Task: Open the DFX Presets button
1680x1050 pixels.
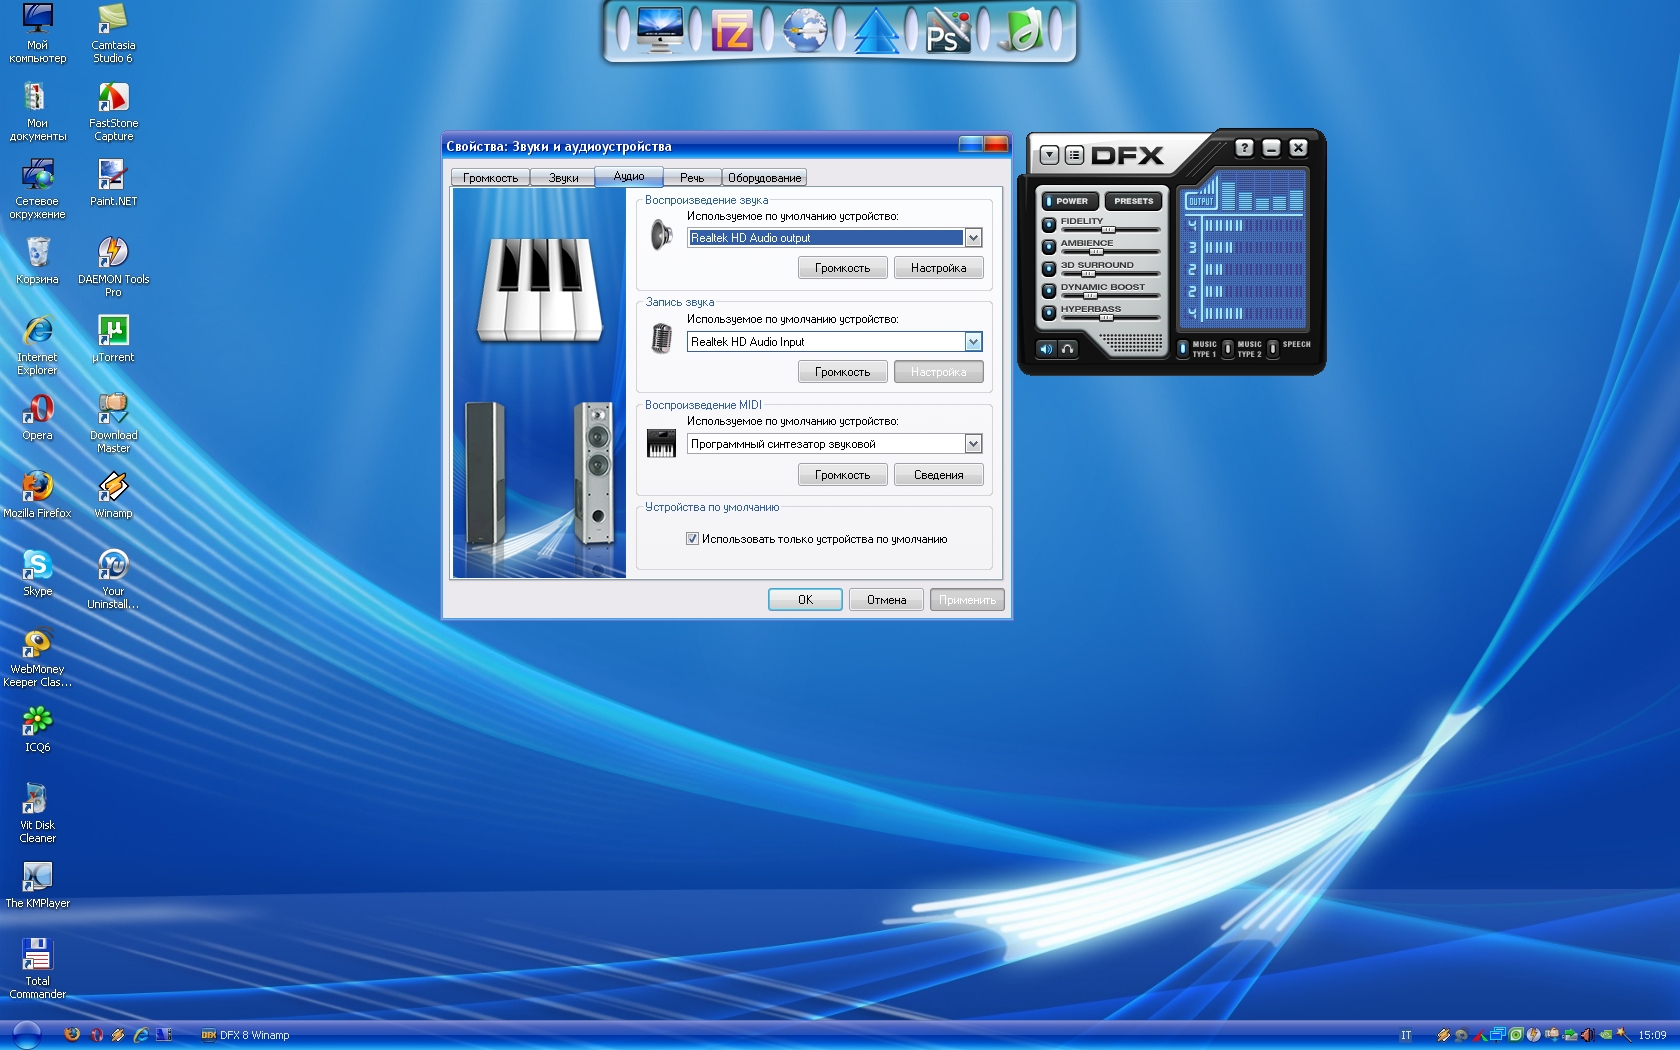Action: [x=1134, y=201]
